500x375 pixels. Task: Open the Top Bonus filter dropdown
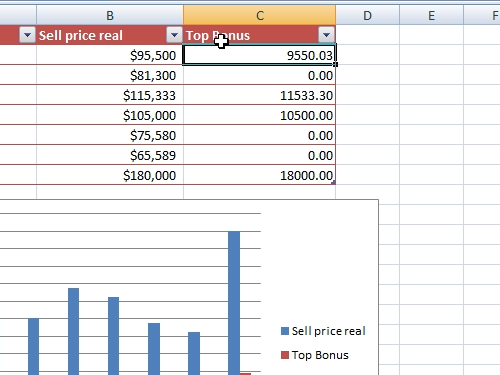pos(326,35)
